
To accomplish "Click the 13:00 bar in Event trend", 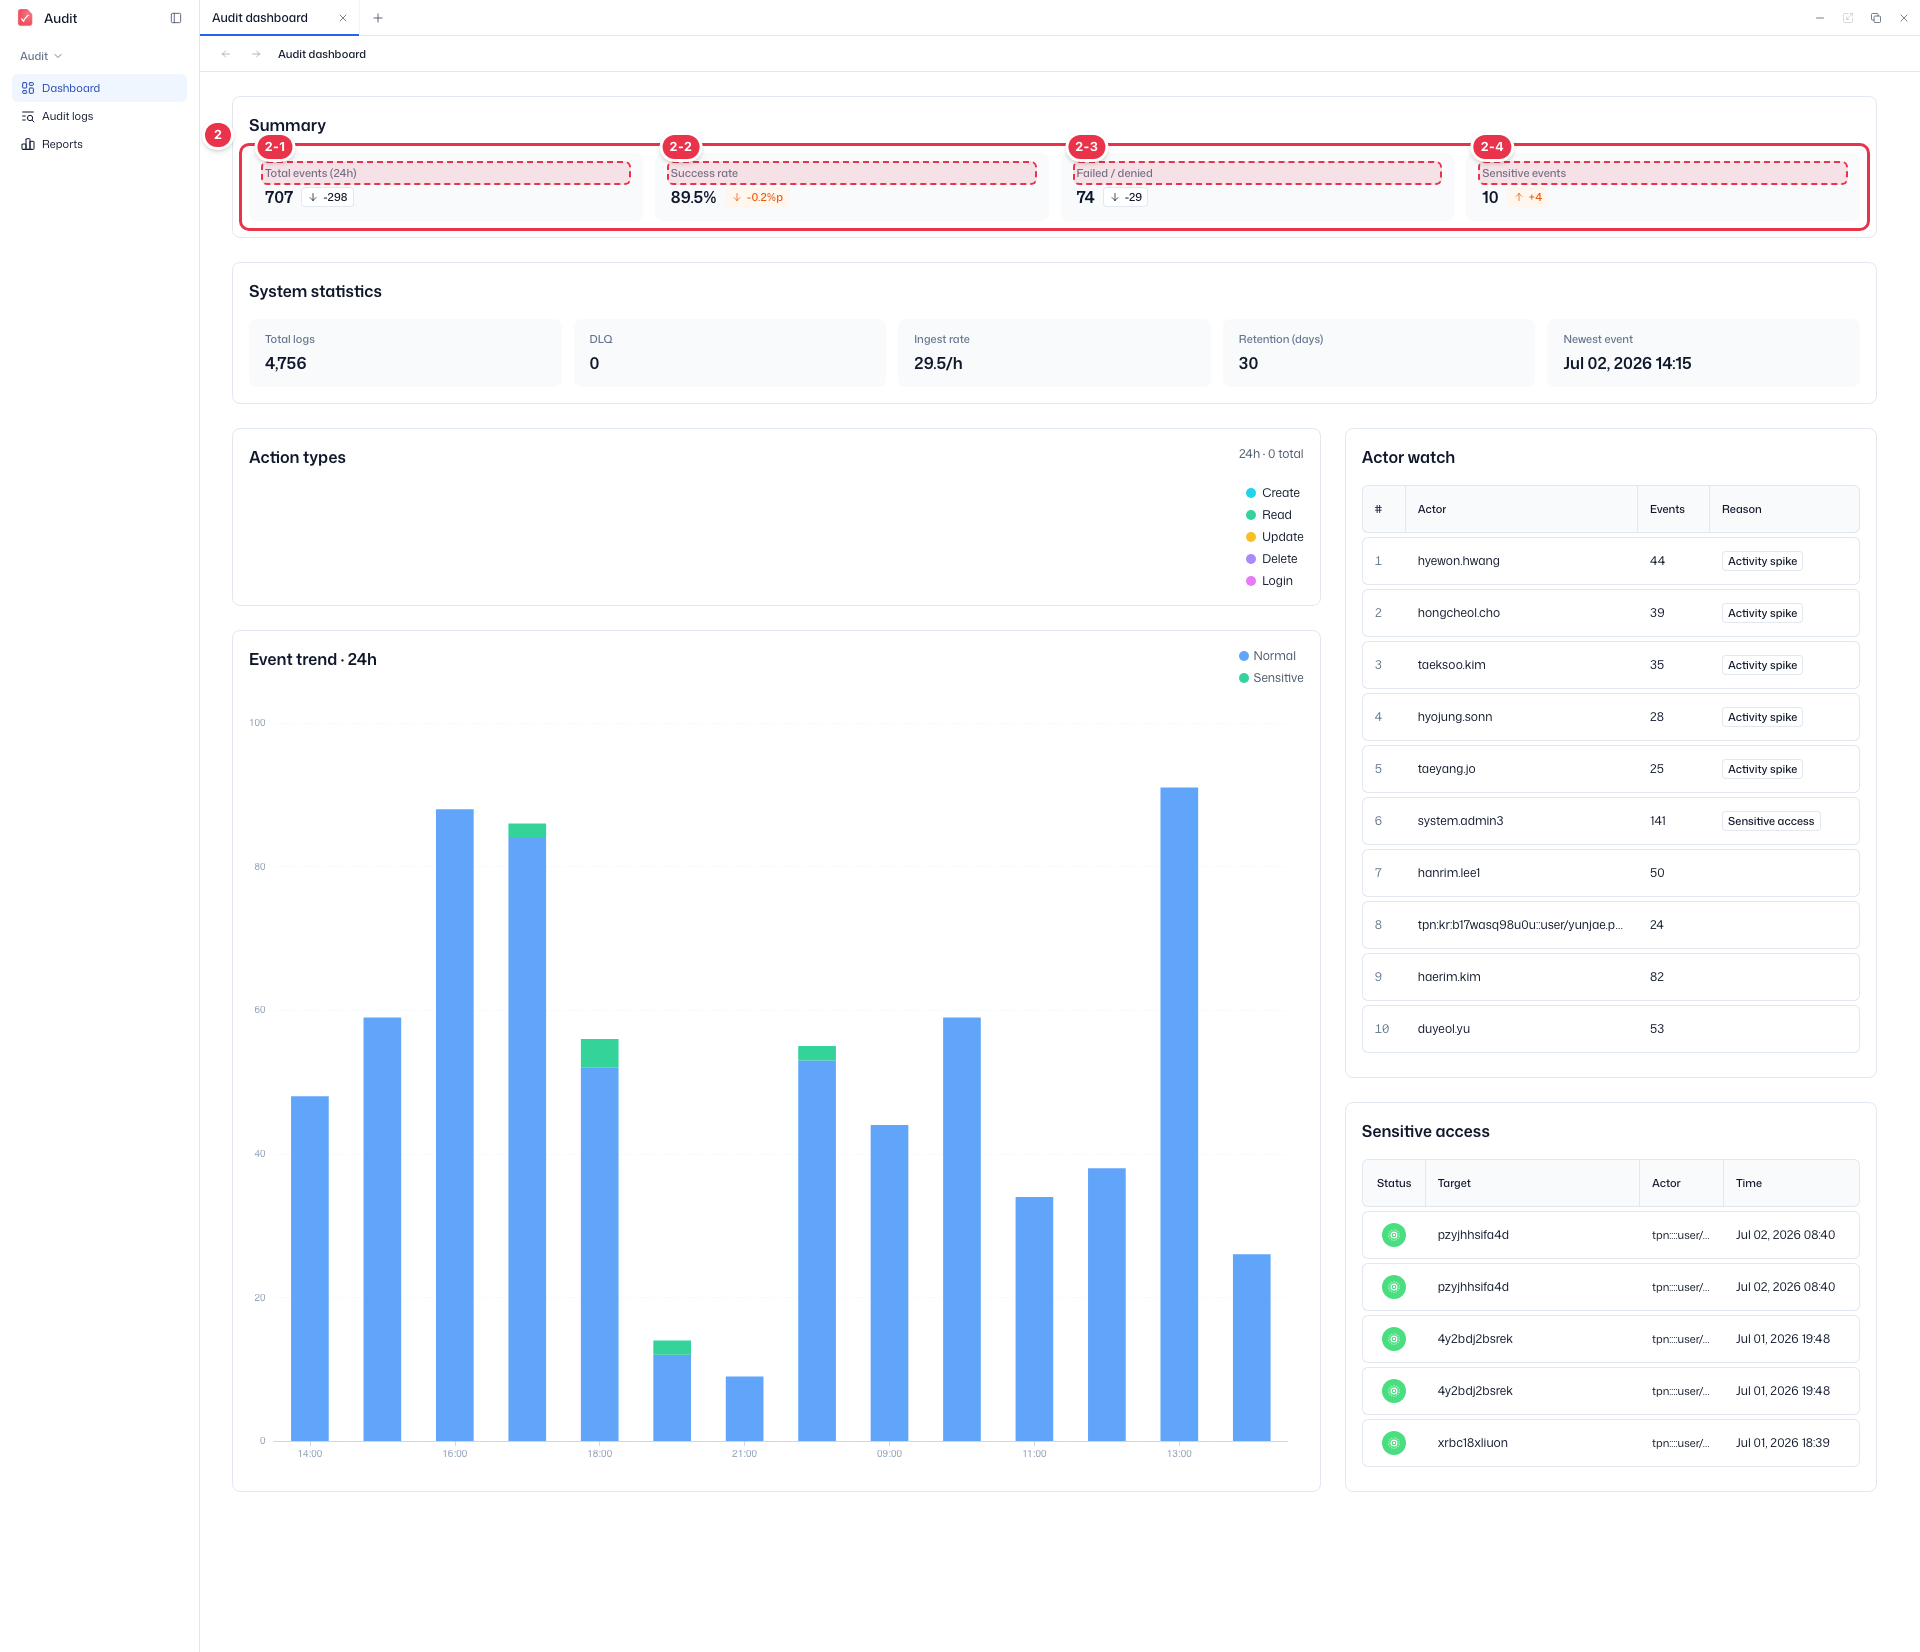I will click(x=1179, y=1114).
